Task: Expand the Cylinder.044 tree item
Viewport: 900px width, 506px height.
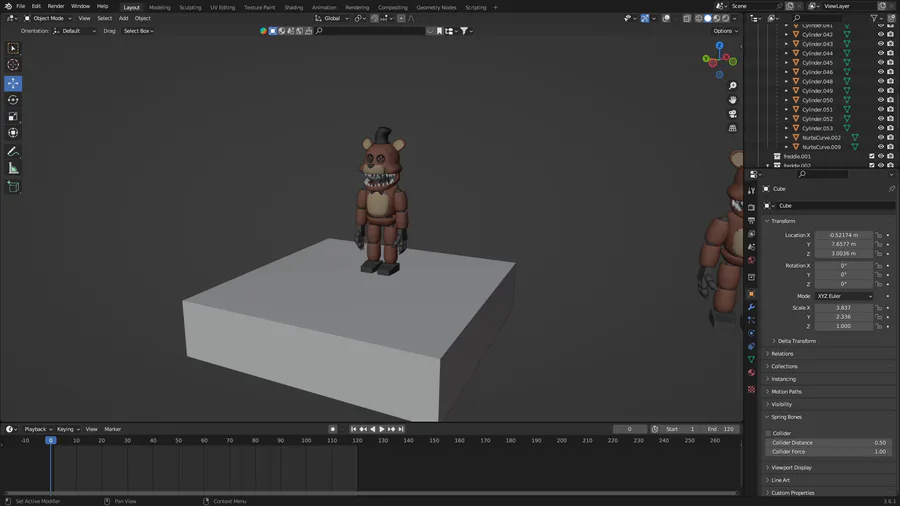Action: (786, 53)
